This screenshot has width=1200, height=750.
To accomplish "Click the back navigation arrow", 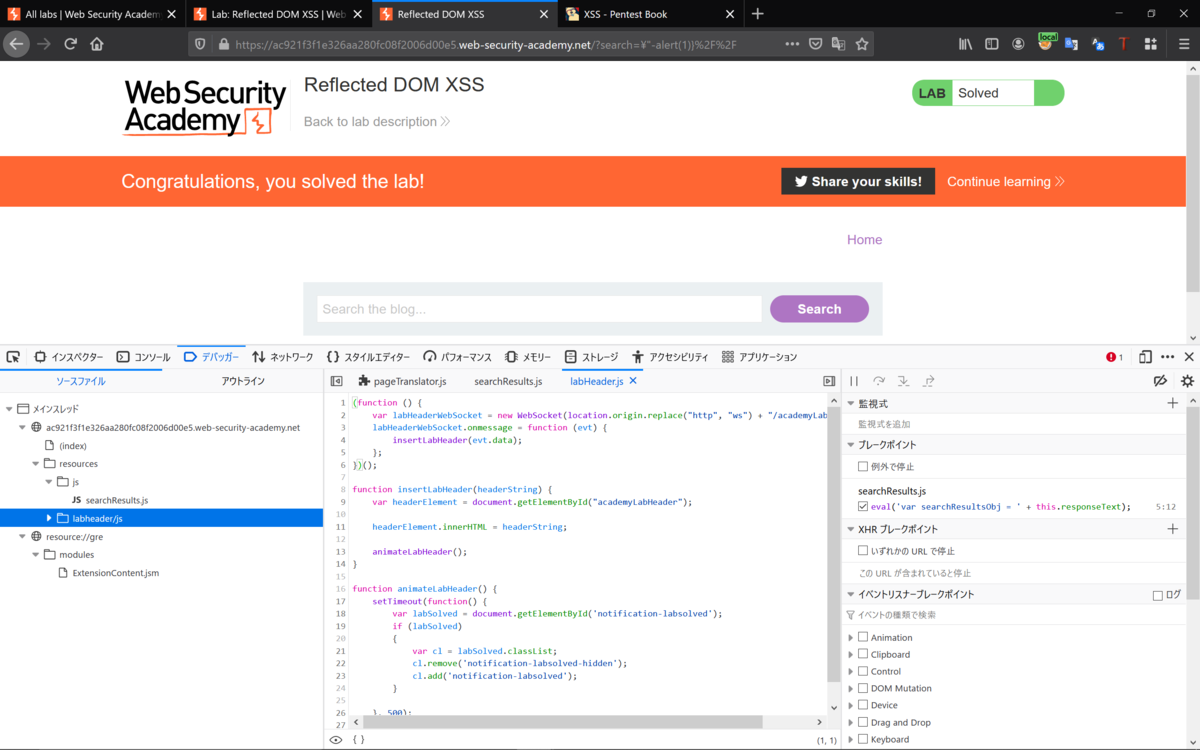I will tap(15, 44).
